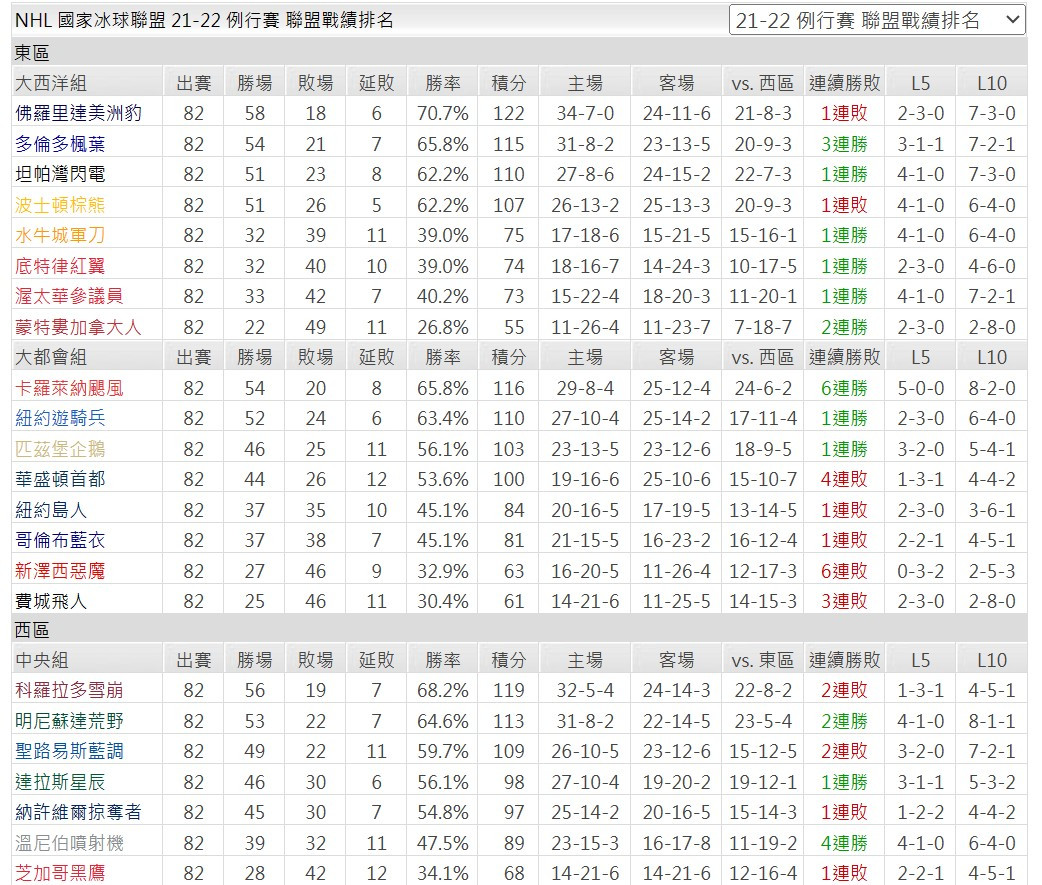Open the 多倫多楓葉 team link
This screenshot has height=885, width=1042.
[60, 144]
